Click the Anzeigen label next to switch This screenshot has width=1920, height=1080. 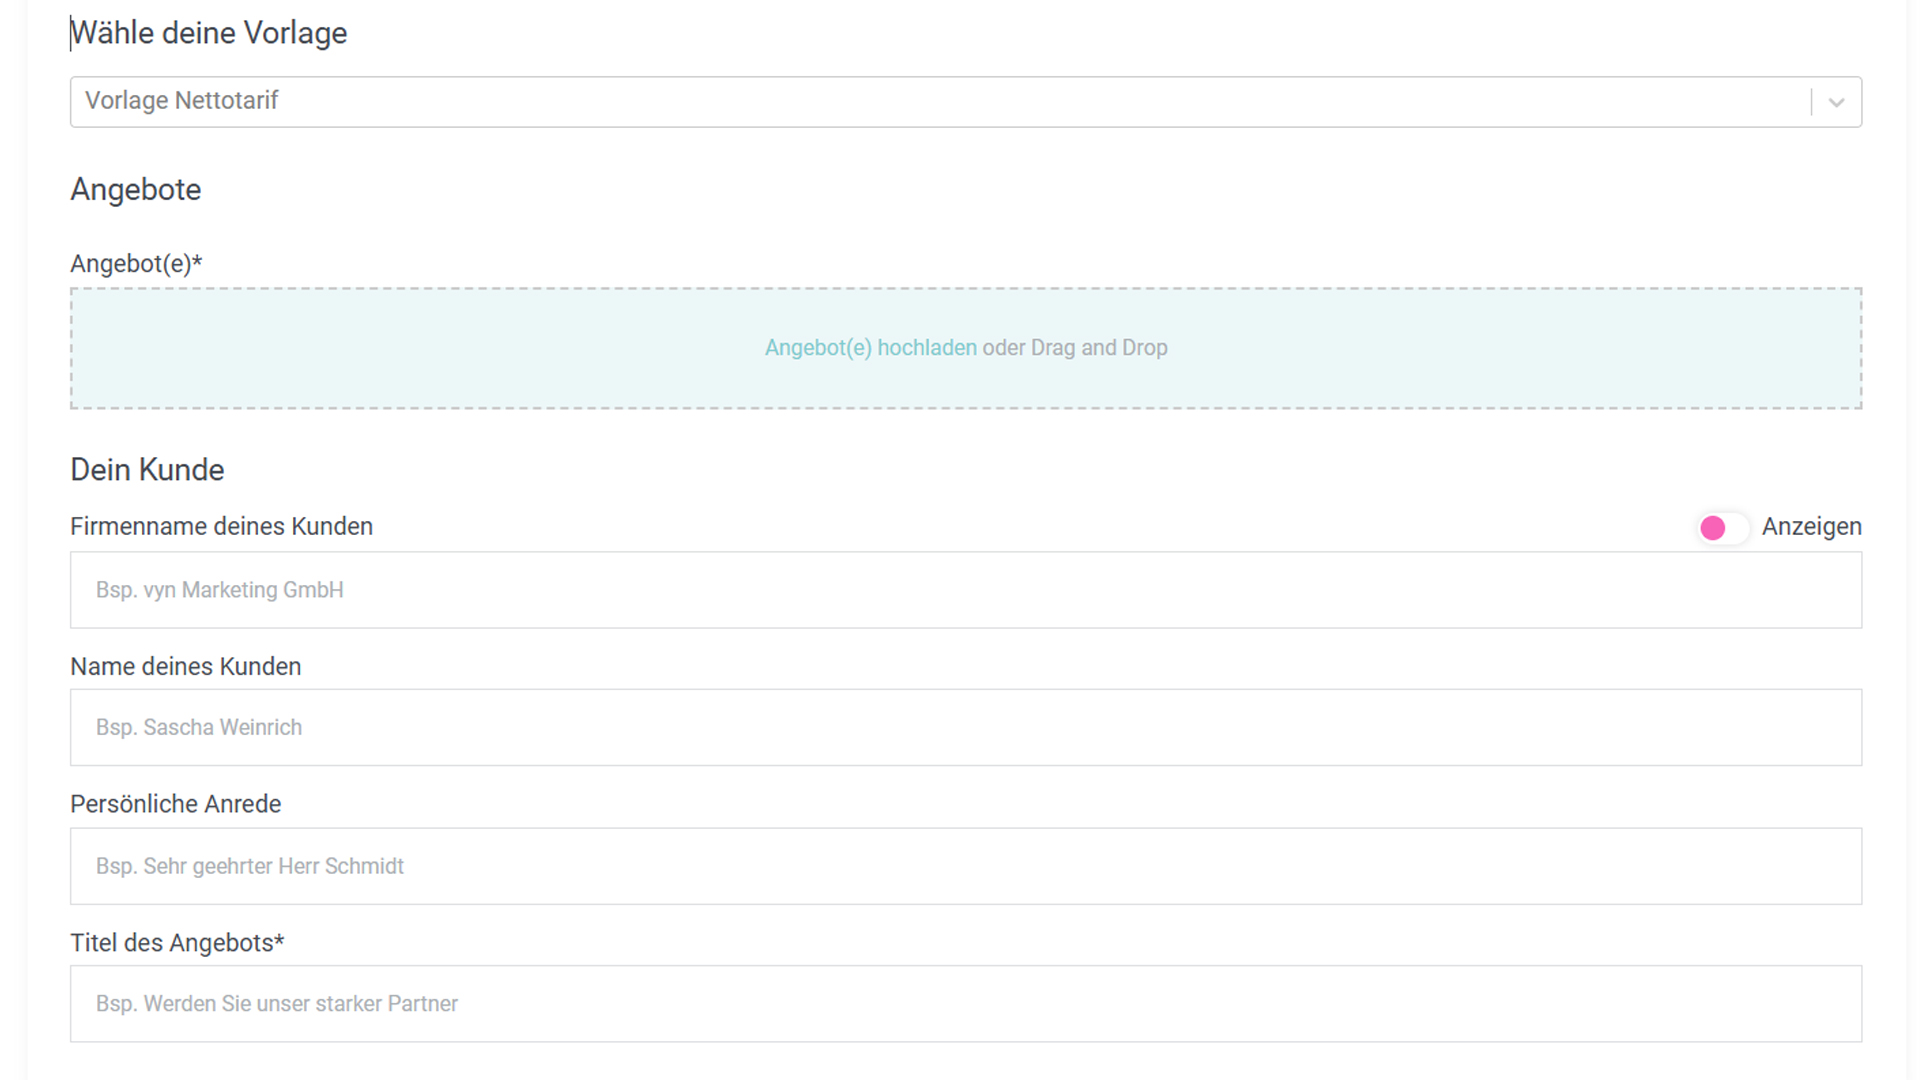1811,527
